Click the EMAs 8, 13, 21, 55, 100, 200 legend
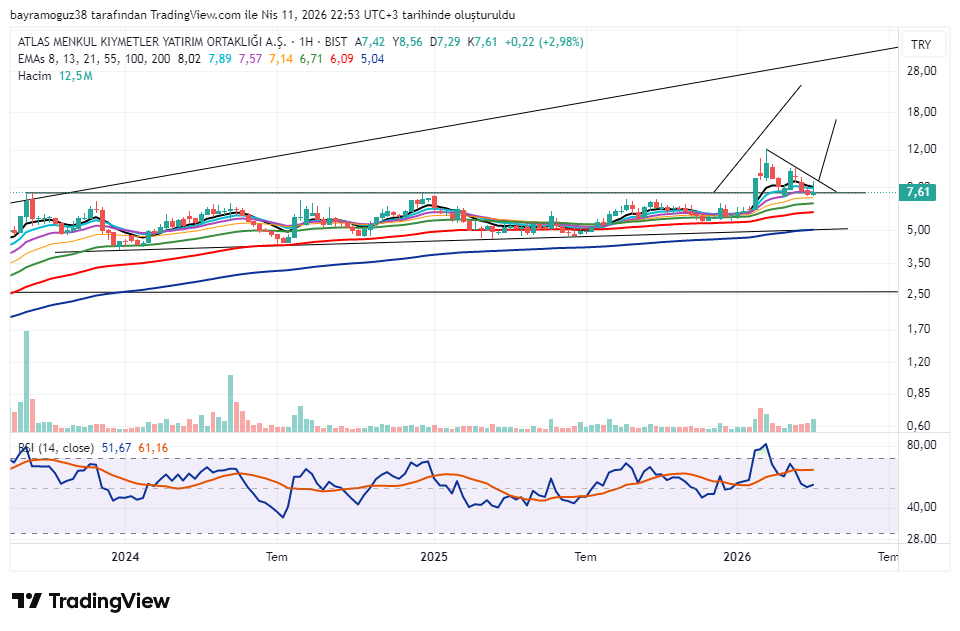 [95, 59]
